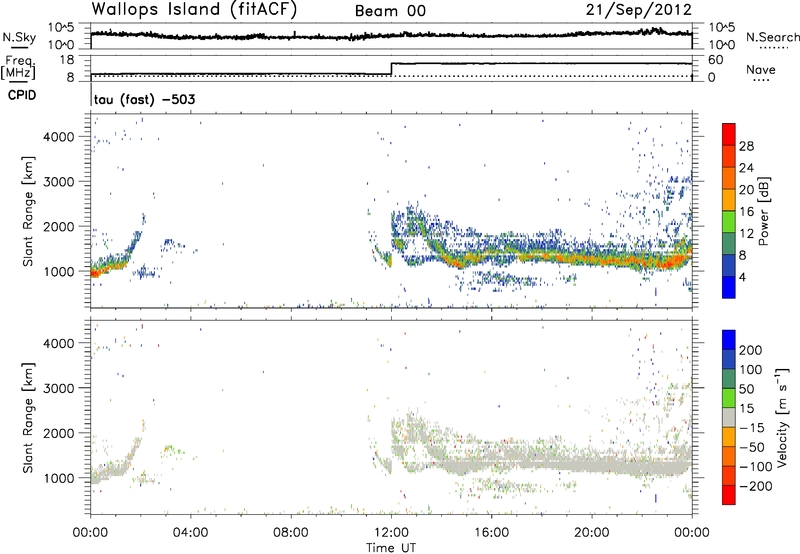Click the blue top segment of Velocity color bar
This screenshot has height=554, width=800.
(729, 340)
